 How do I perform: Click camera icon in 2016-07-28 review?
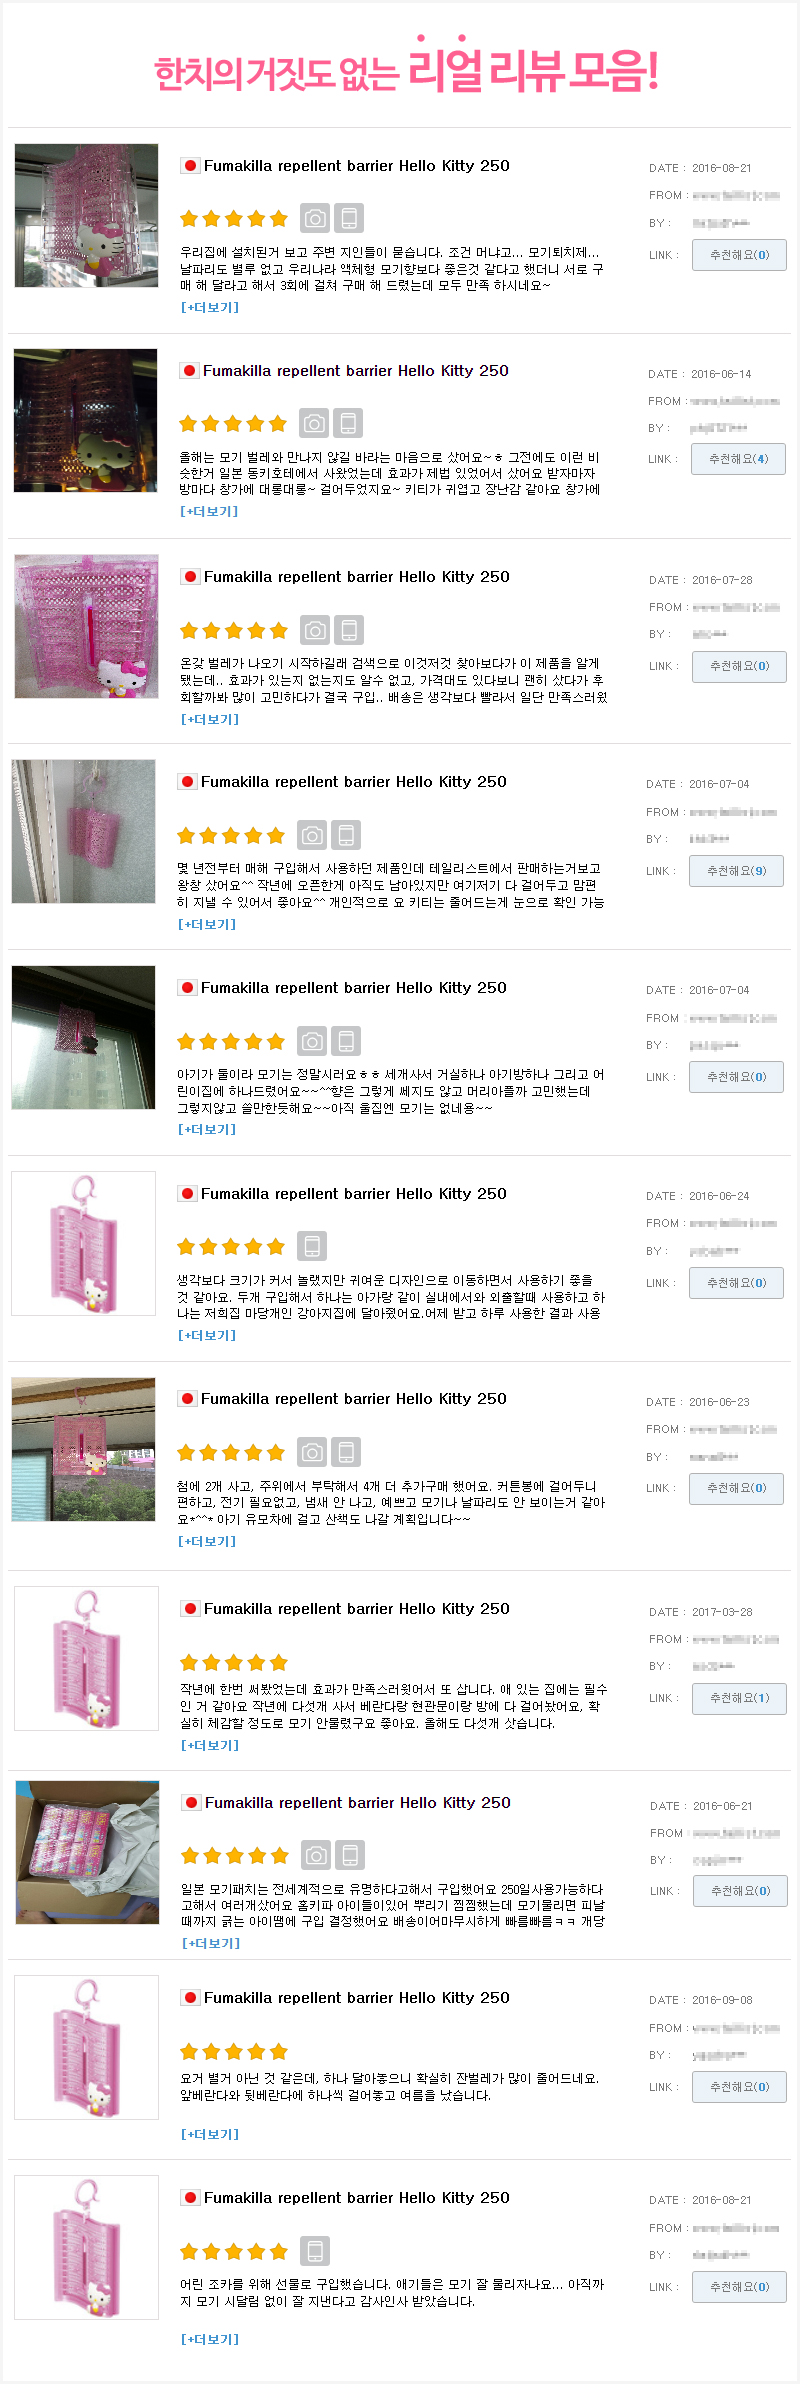tap(315, 630)
